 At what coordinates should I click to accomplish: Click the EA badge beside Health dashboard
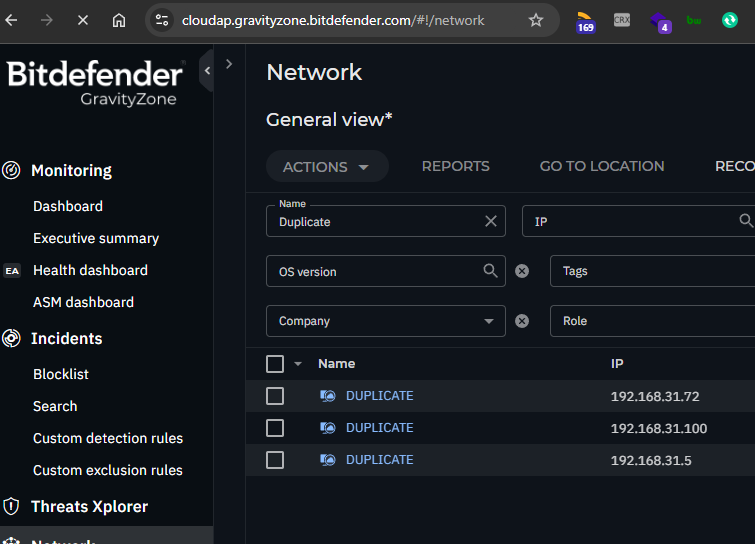coord(13,271)
